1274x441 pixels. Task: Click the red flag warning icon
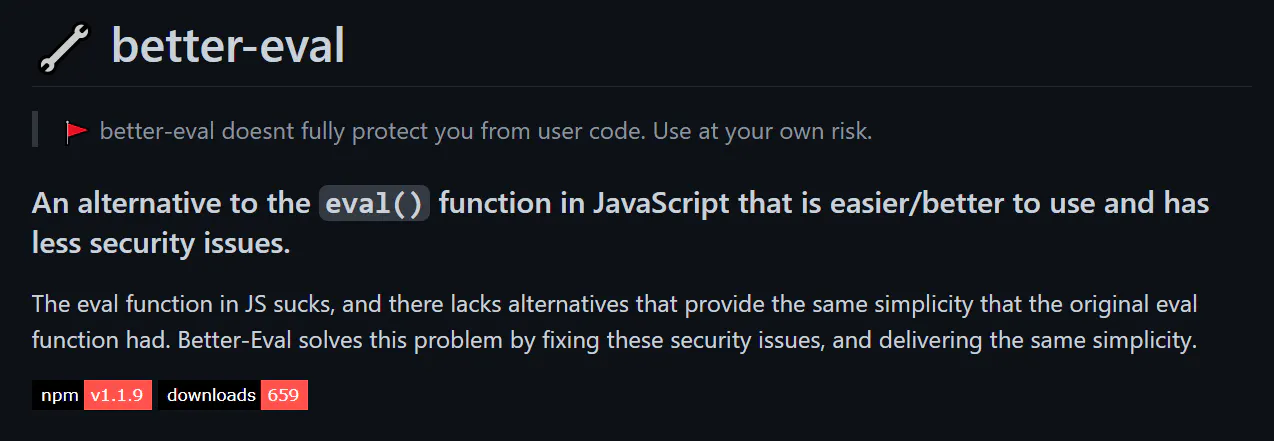77,131
